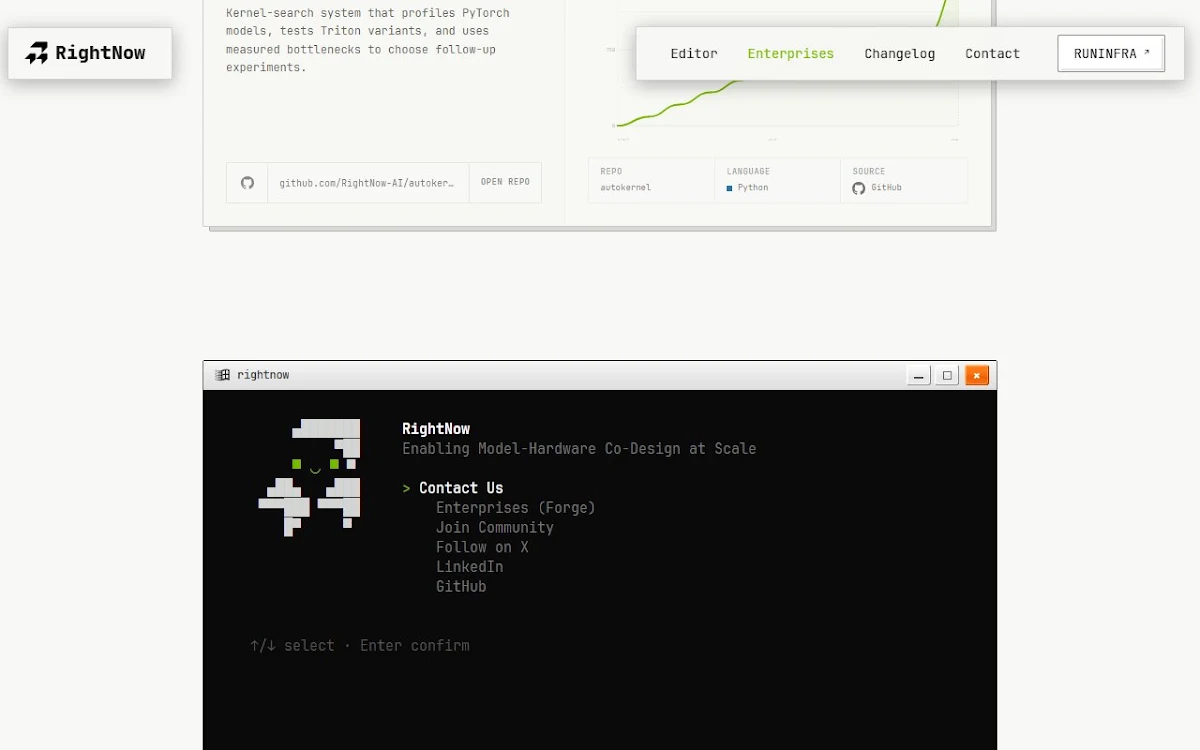Close the rightnow terminal window

pos(977,375)
